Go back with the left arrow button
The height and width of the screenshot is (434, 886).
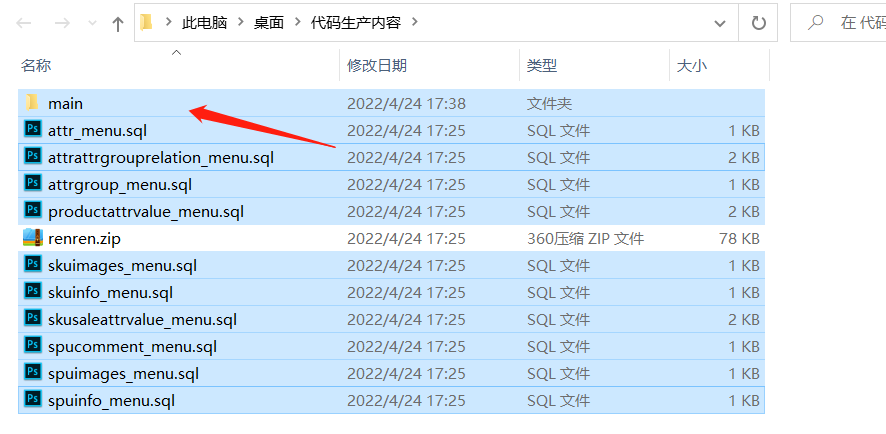click(x=24, y=23)
